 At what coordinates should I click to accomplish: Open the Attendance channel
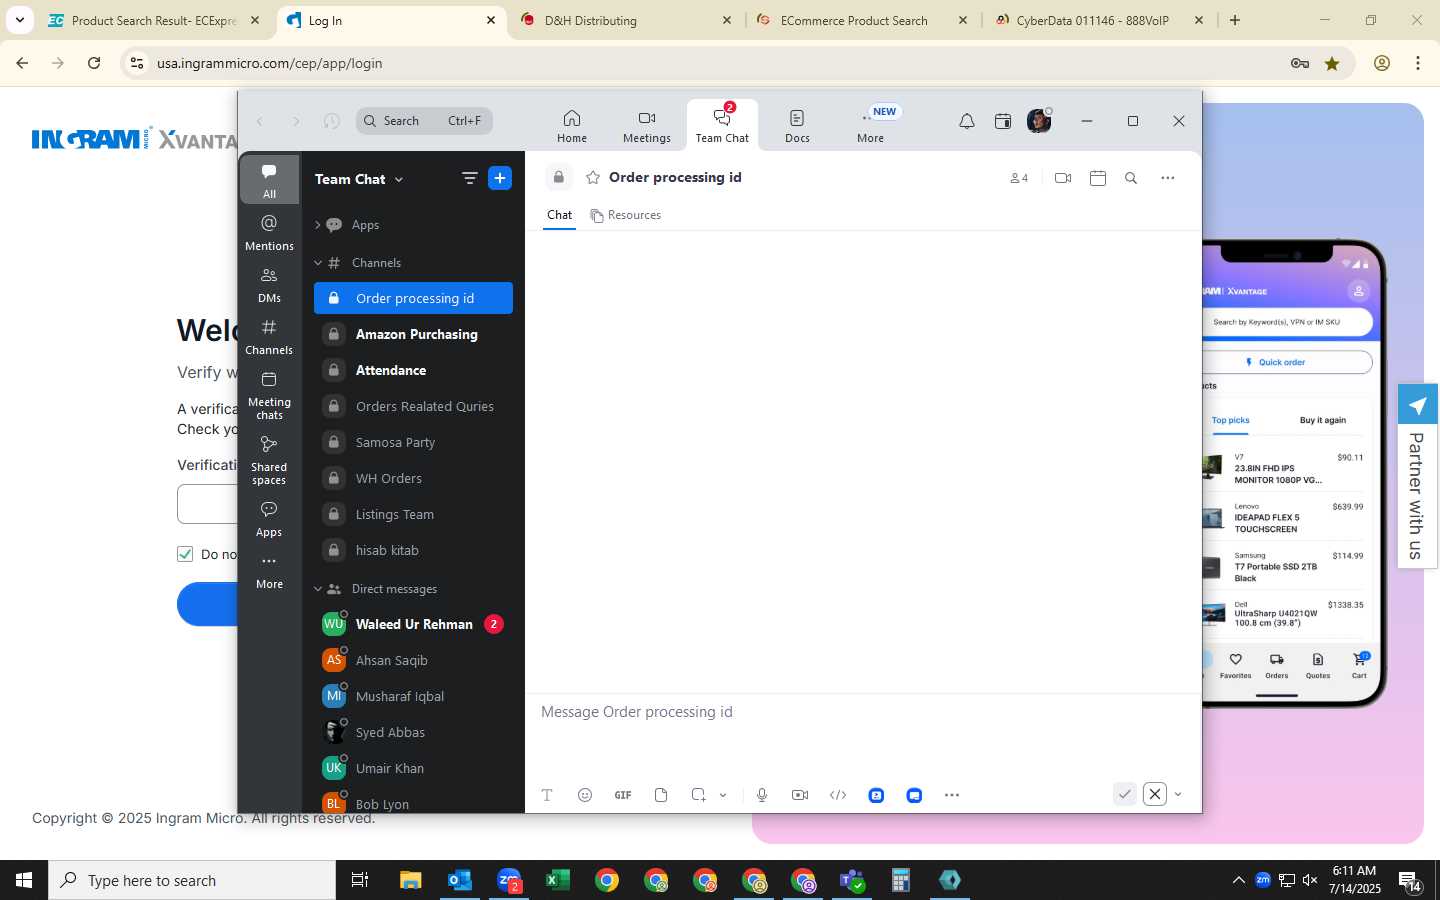pos(413,370)
